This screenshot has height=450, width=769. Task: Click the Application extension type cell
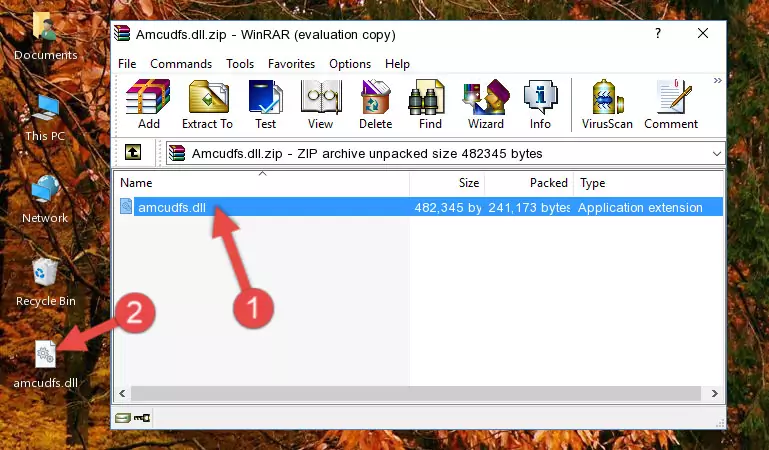point(640,207)
